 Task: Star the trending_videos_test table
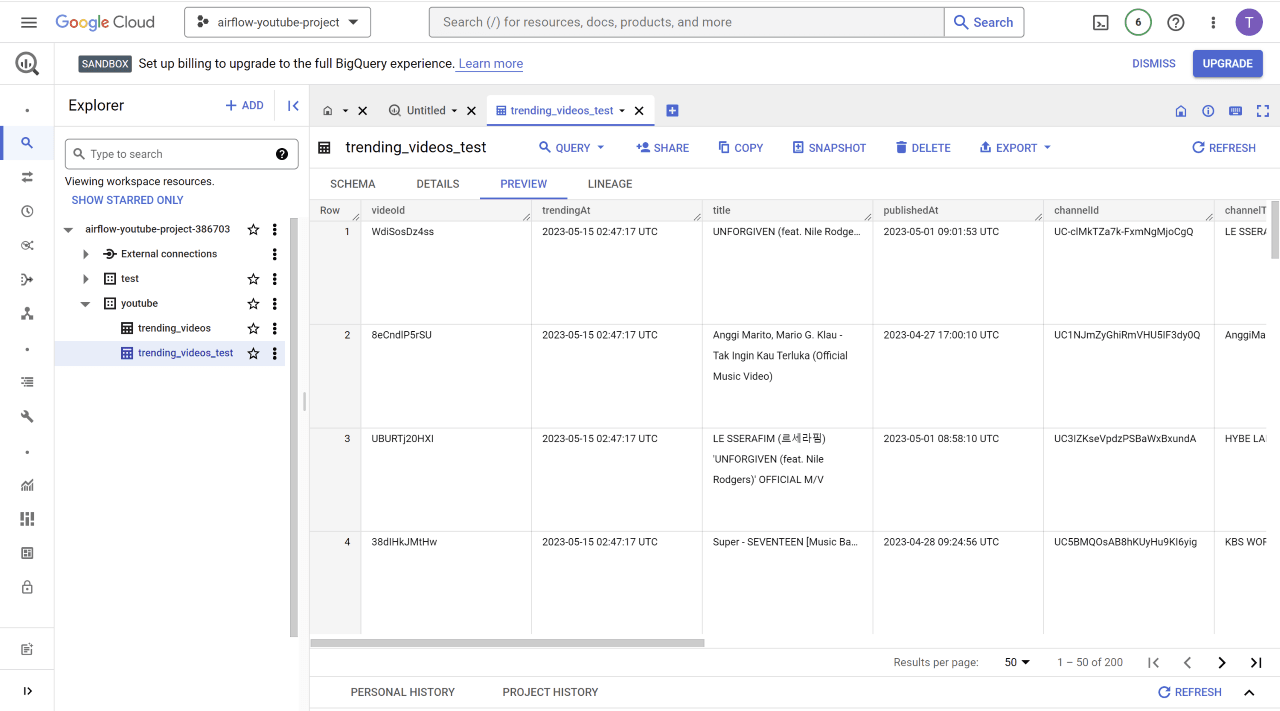pos(253,353)
